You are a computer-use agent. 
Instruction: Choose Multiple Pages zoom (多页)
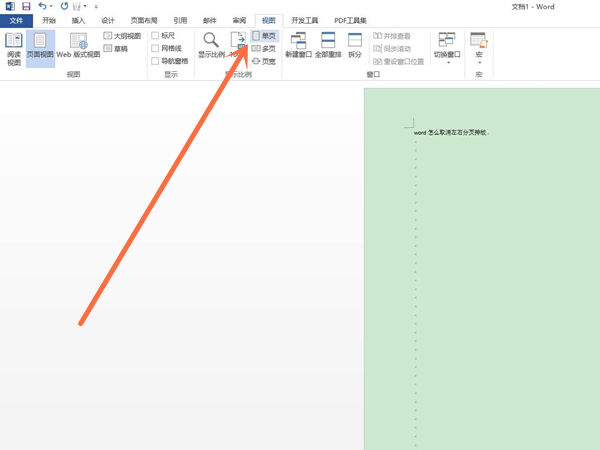click(x=264, y=49)
